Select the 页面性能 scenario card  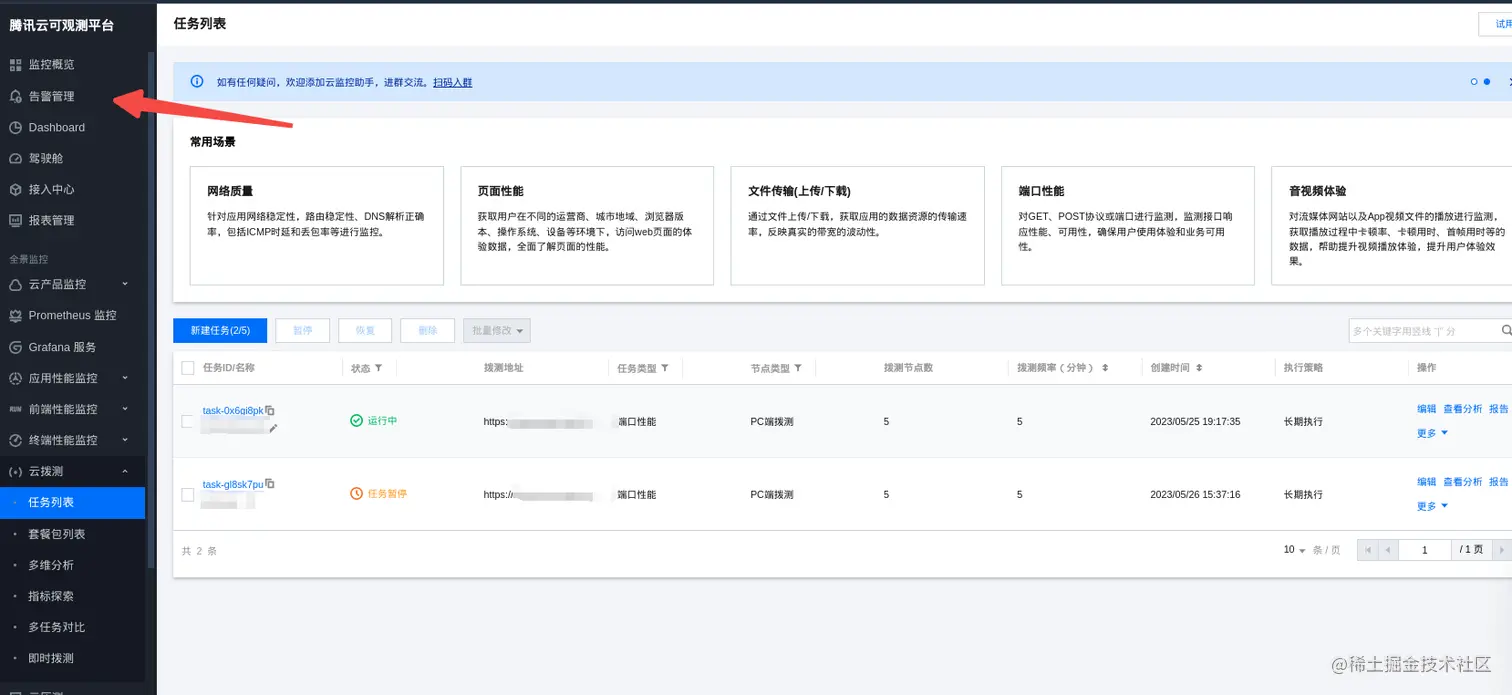tap(587, 226)
